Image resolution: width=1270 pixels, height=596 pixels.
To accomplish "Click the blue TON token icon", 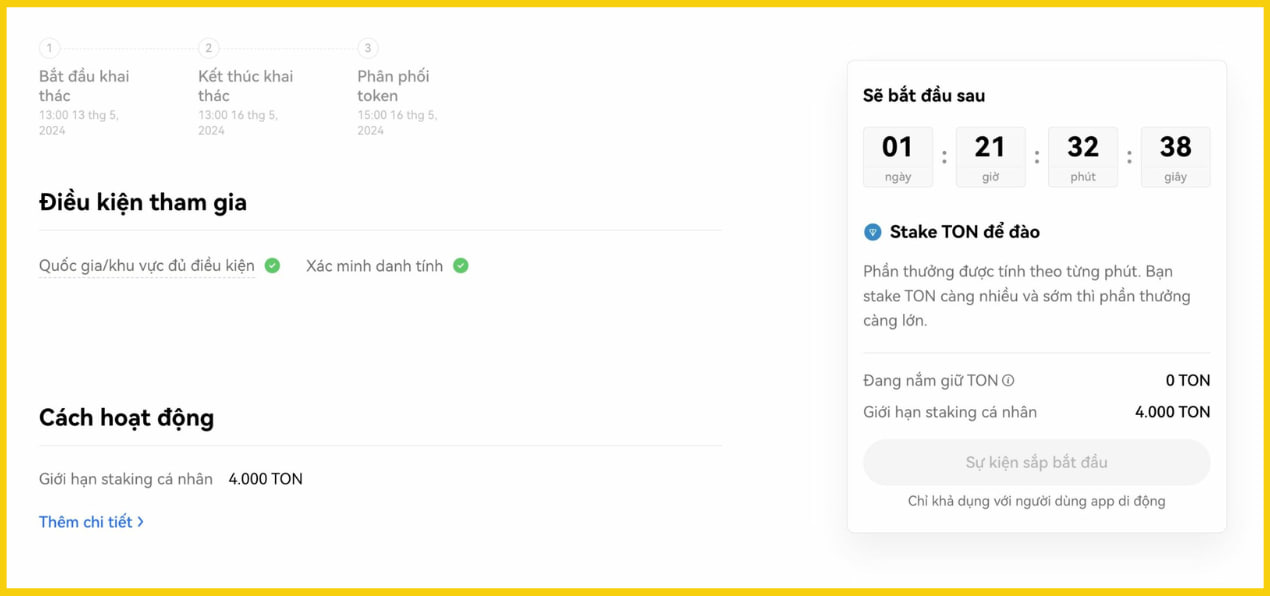I will click(873, 232).
